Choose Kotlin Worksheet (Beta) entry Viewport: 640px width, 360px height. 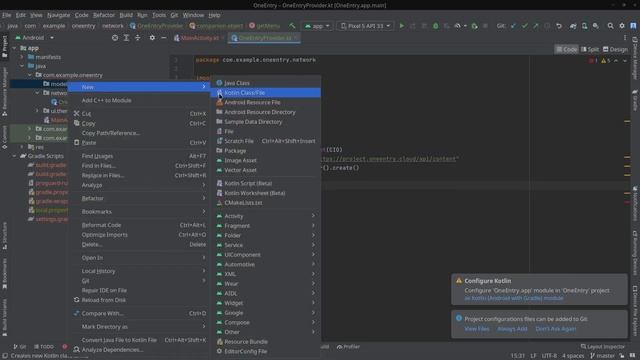click(265, 193)
